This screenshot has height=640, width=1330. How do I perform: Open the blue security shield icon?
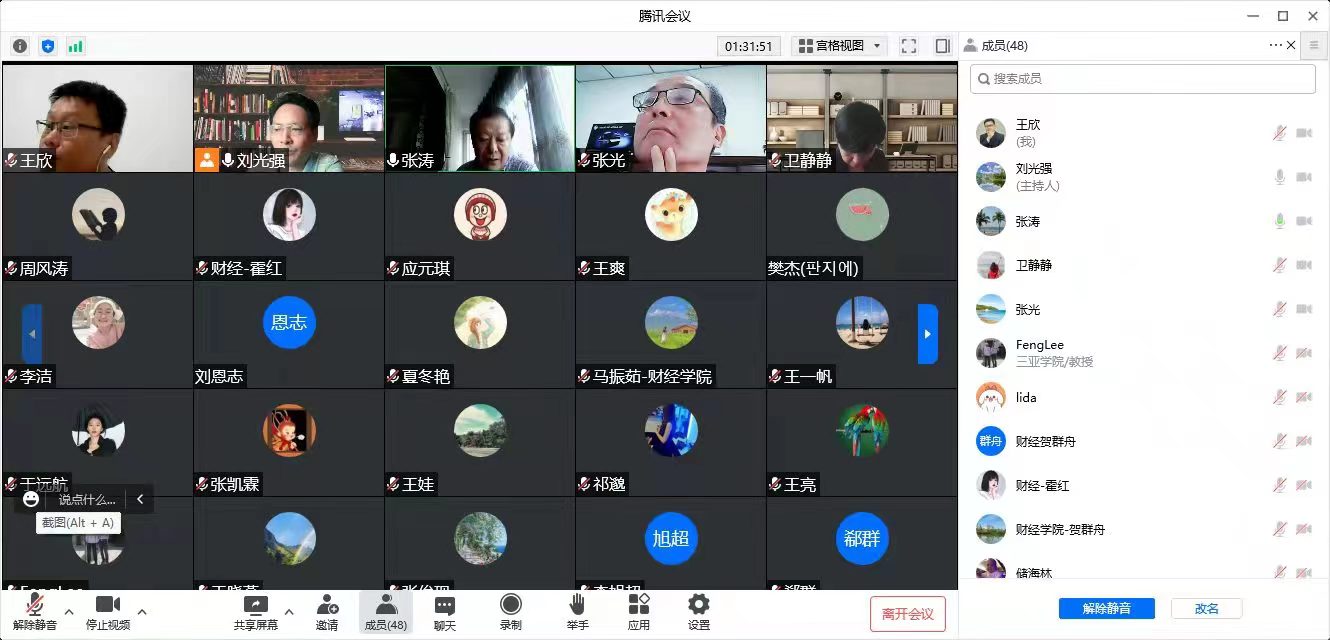point(48,46)
